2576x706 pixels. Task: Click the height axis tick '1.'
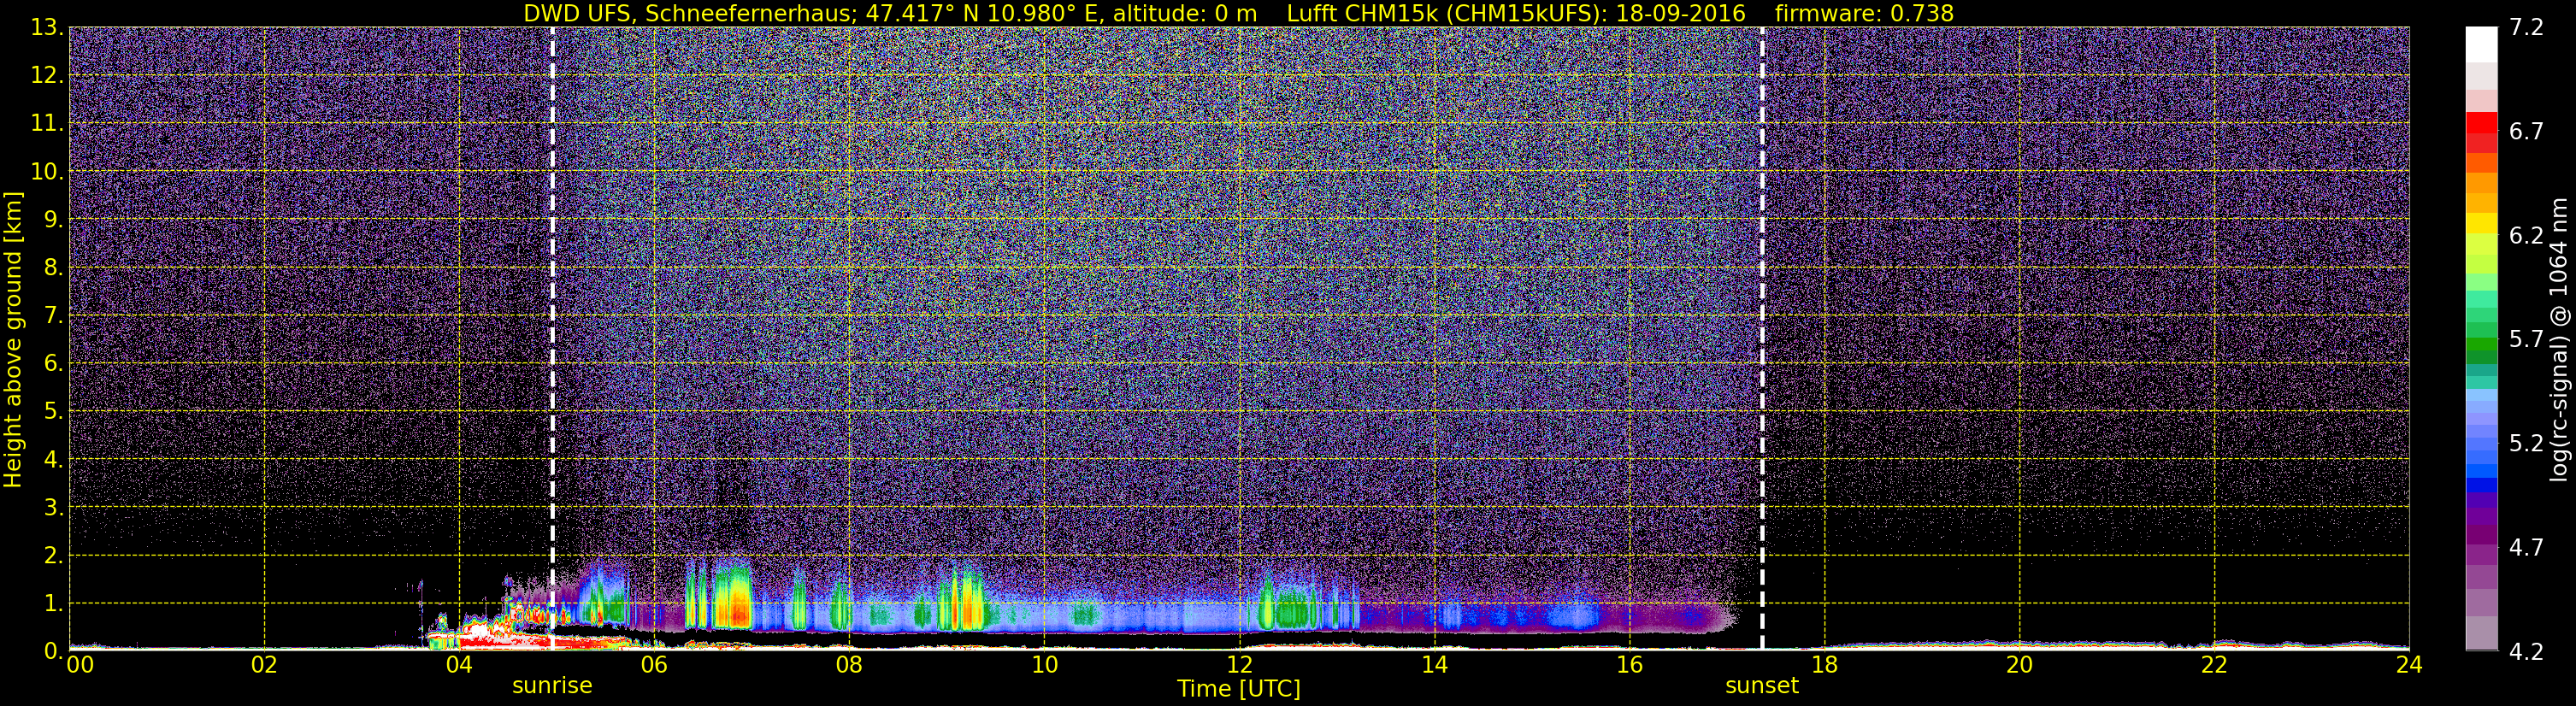coord(53,603)
